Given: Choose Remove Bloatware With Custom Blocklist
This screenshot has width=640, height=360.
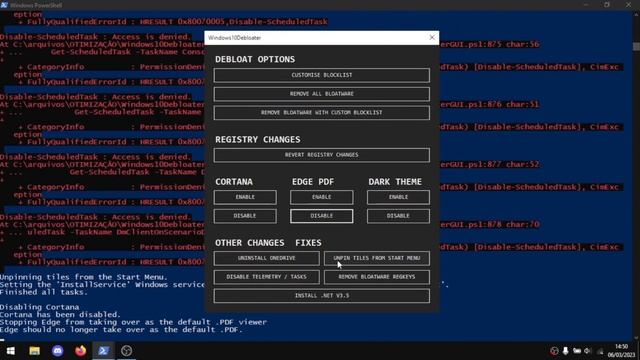Looking at the screenshot, I should tap(321, 113).
